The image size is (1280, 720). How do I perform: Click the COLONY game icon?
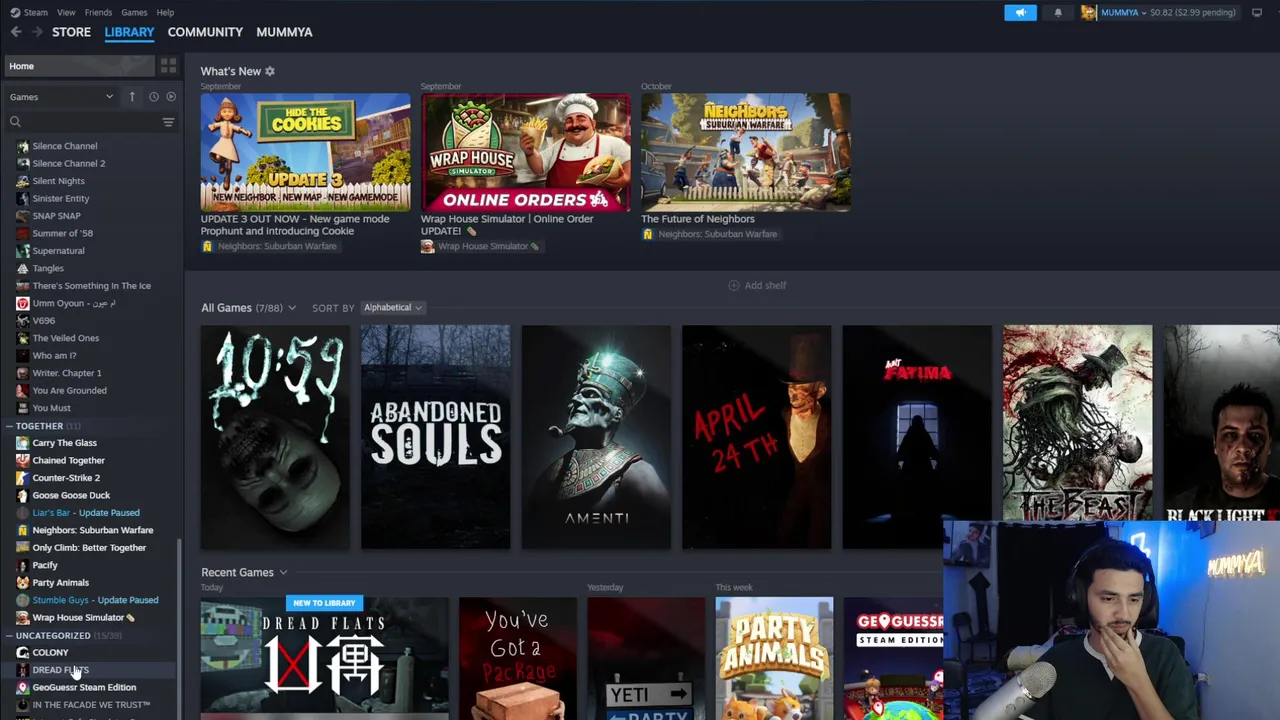pyautogui.click(x=22, y=652)
